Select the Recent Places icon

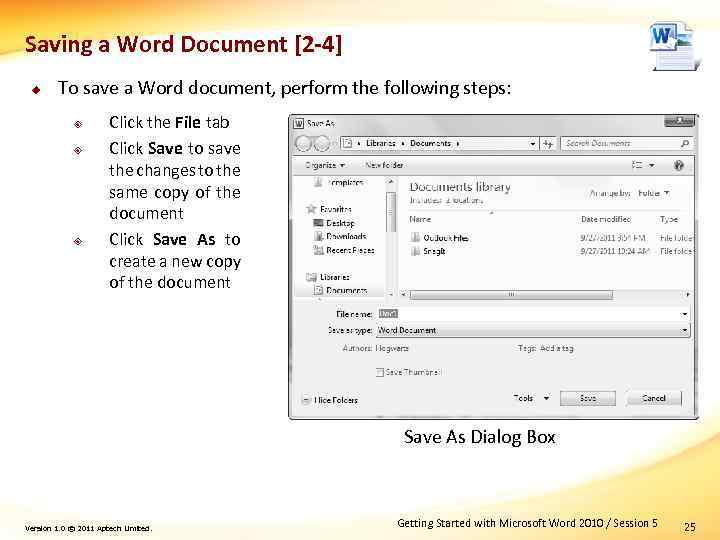click(318, 250)
